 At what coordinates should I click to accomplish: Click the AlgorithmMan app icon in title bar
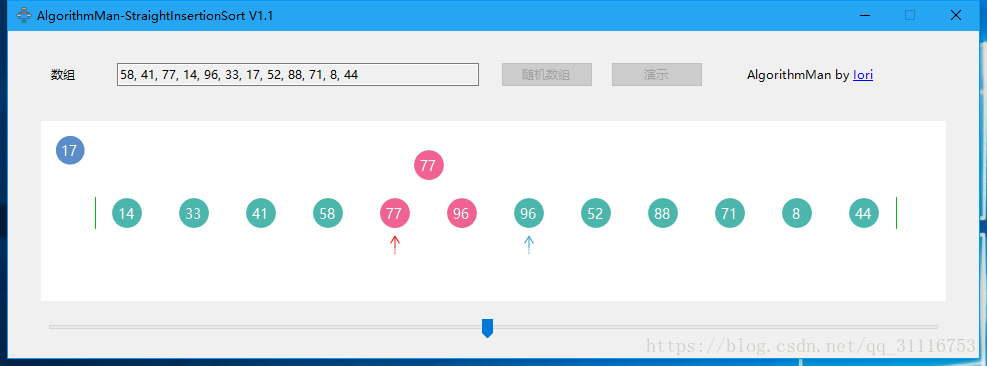pyautogui.click(x=24, y=15)
